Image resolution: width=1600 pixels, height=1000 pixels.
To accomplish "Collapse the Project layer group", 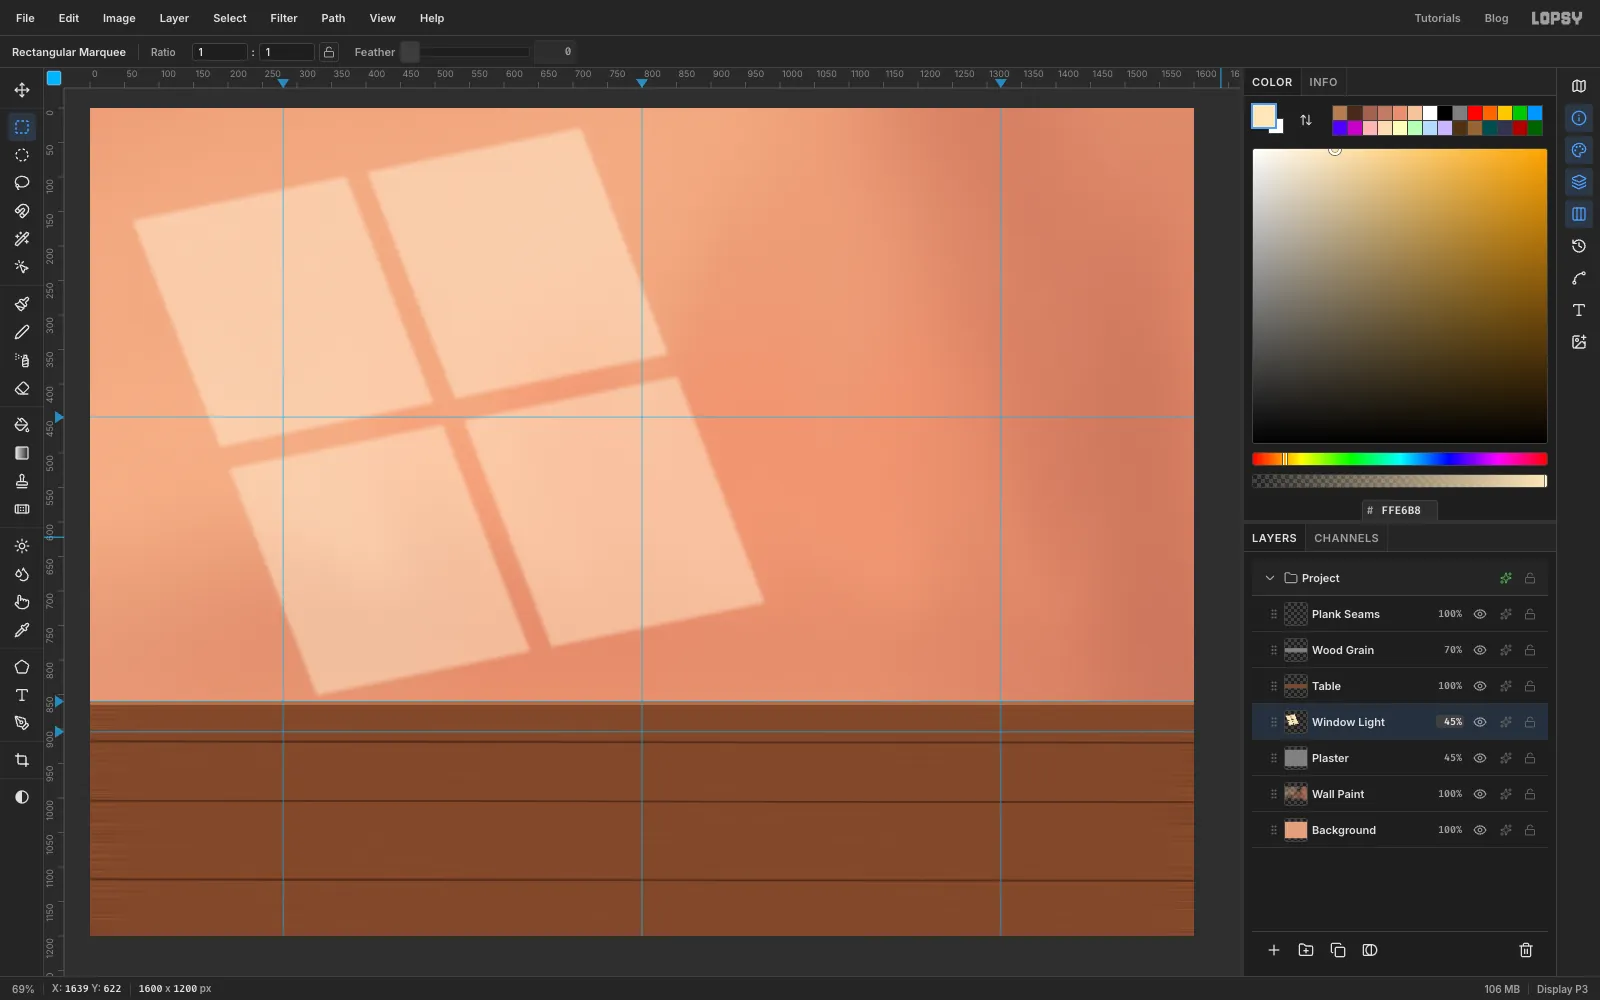I will click(x=1270, y=578).
